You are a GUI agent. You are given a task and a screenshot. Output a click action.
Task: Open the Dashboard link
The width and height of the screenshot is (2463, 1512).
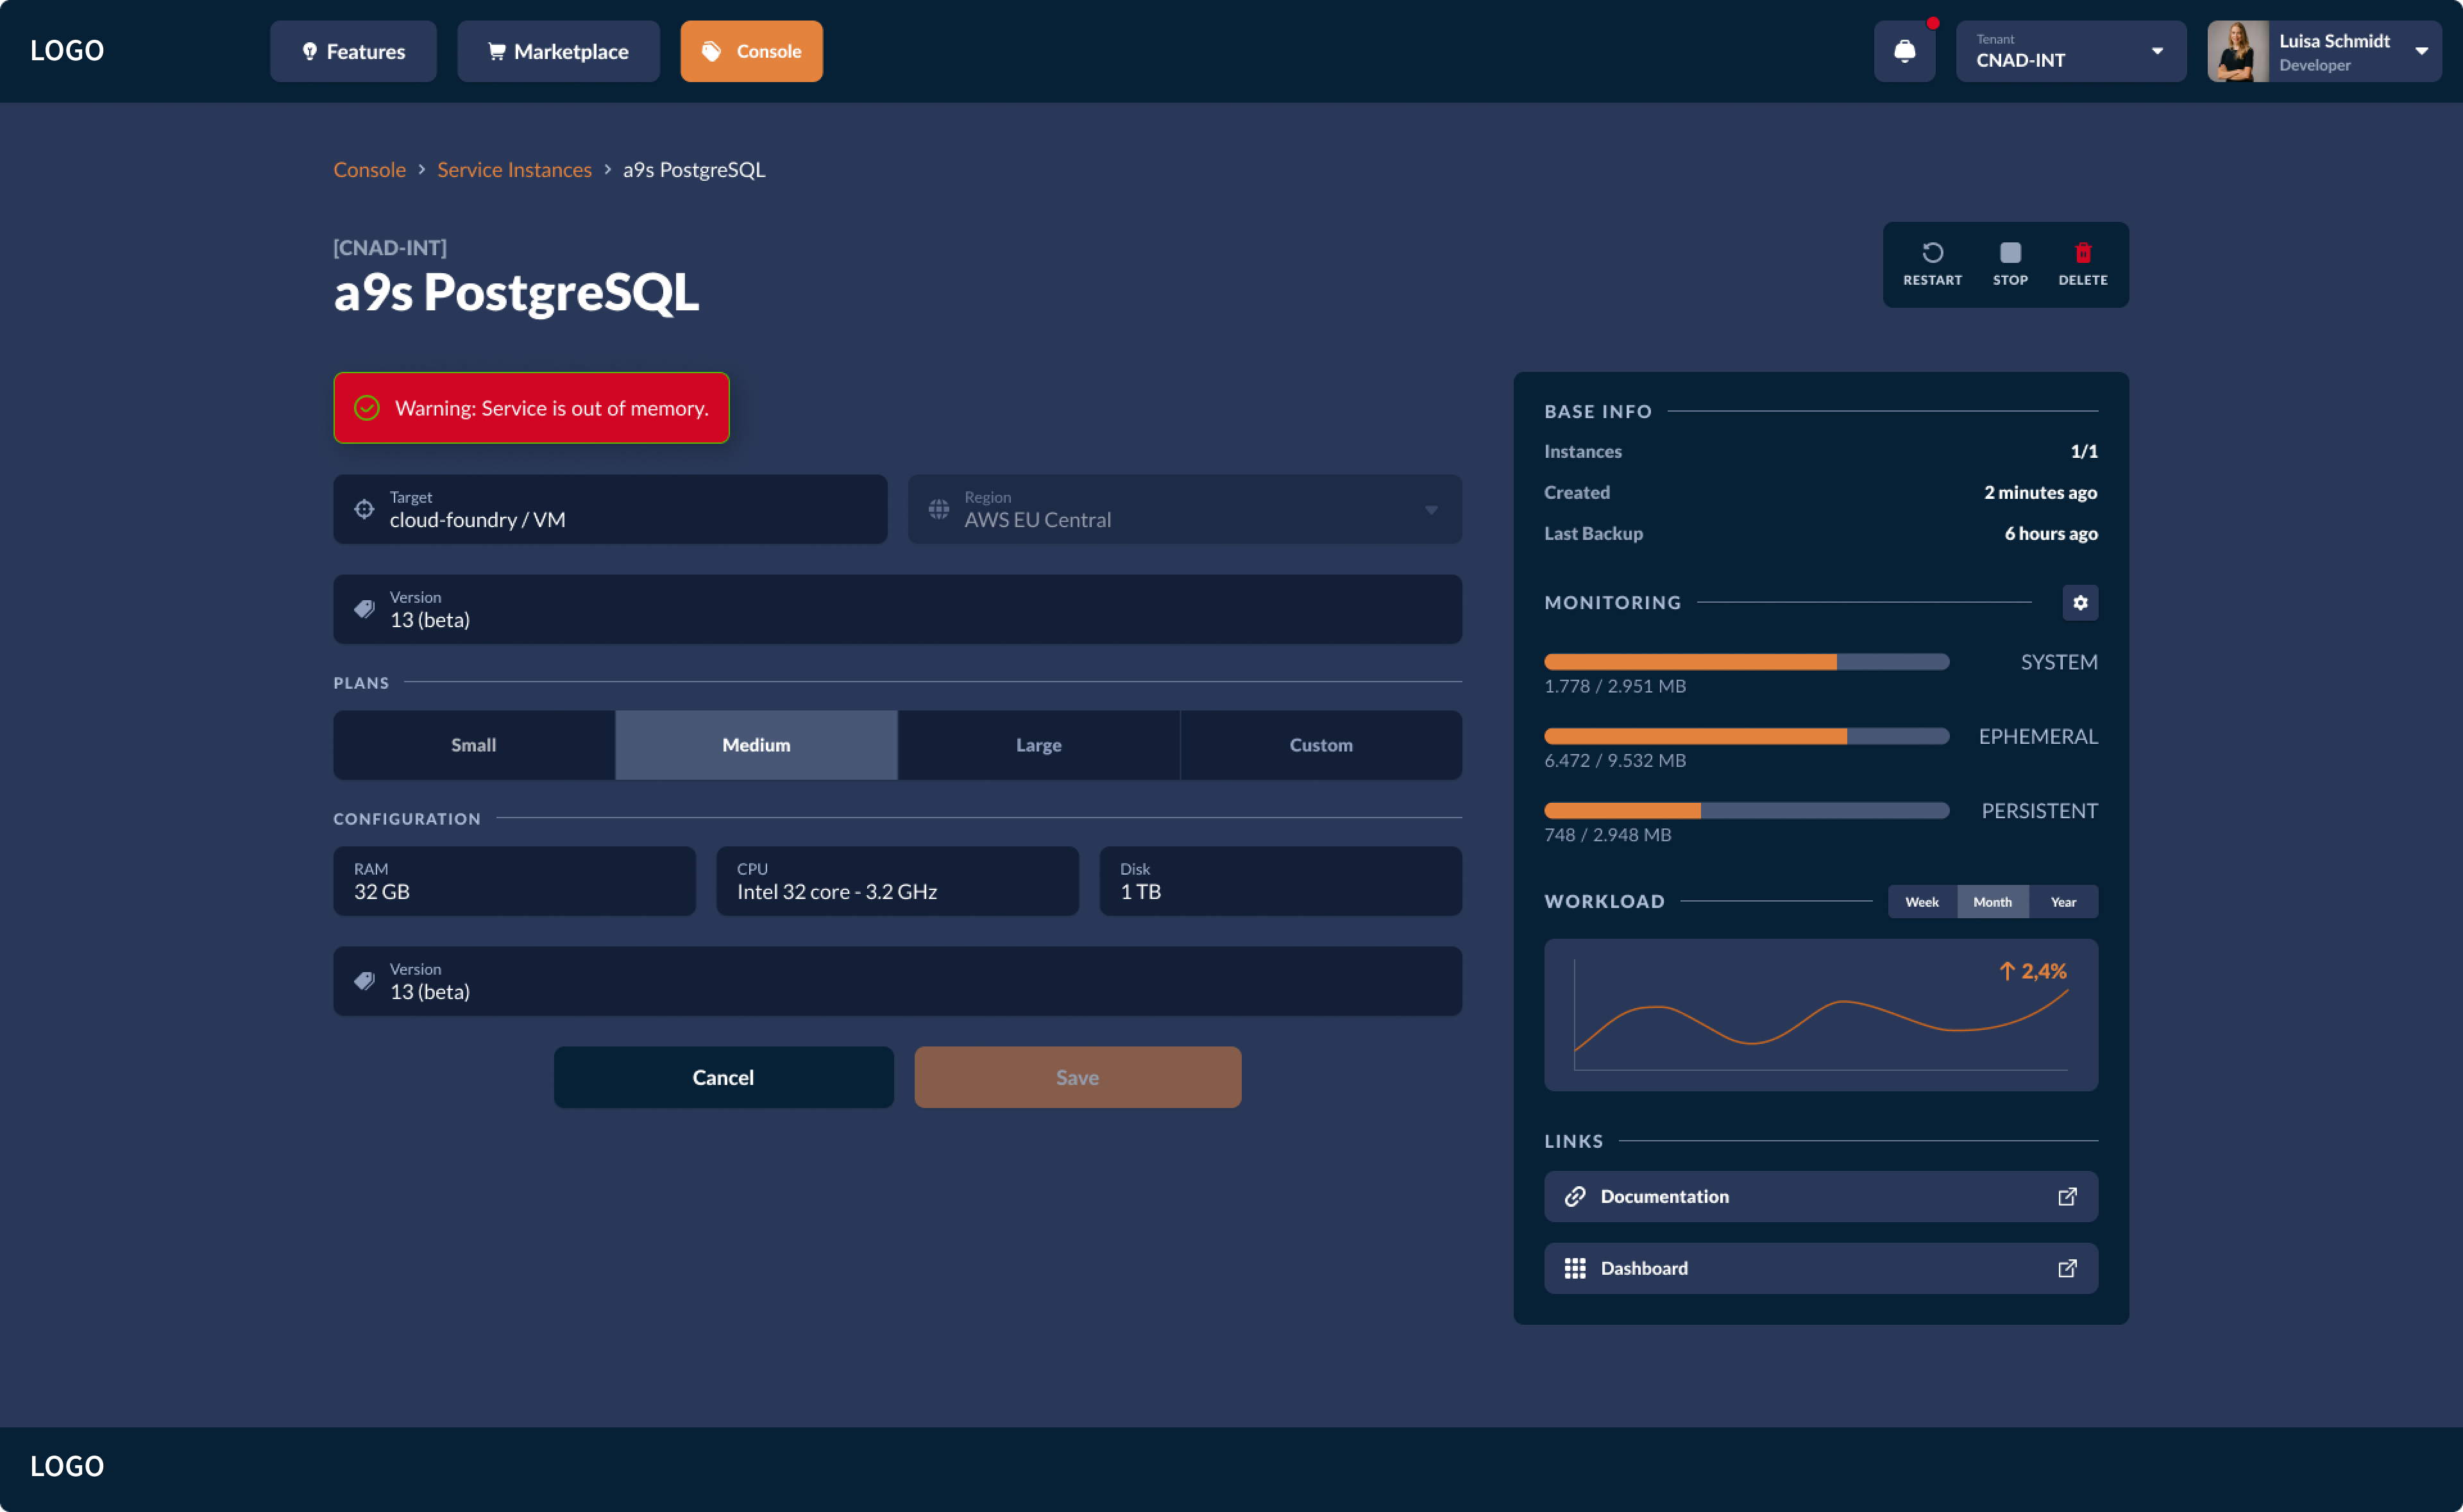[x=1821, y=1269]
